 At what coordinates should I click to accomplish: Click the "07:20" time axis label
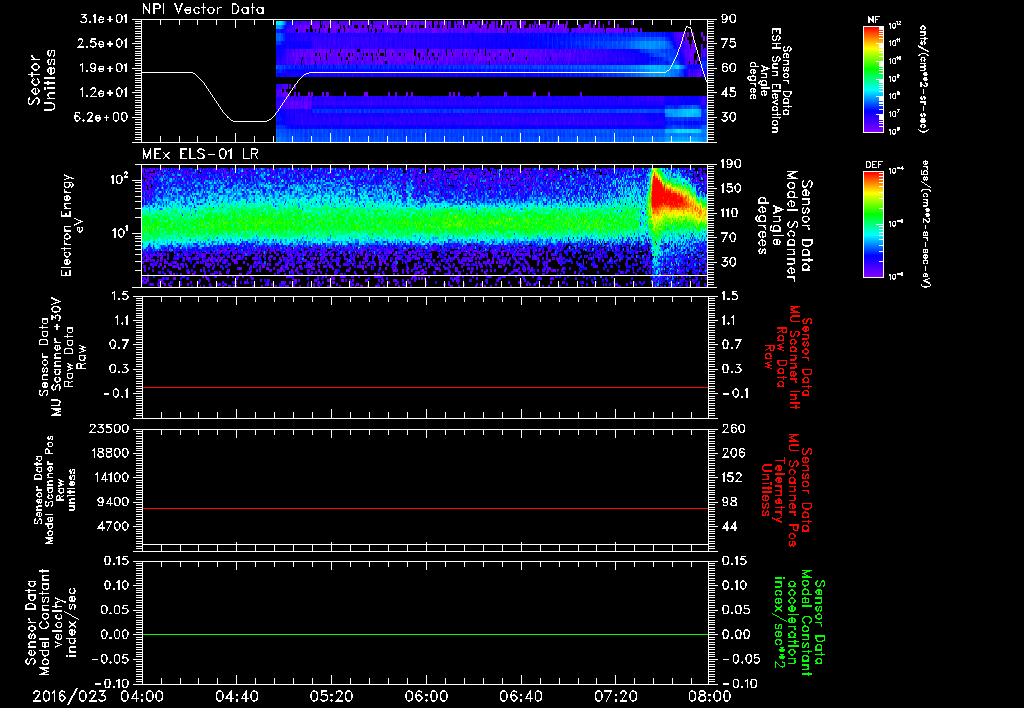coord(615,696)
